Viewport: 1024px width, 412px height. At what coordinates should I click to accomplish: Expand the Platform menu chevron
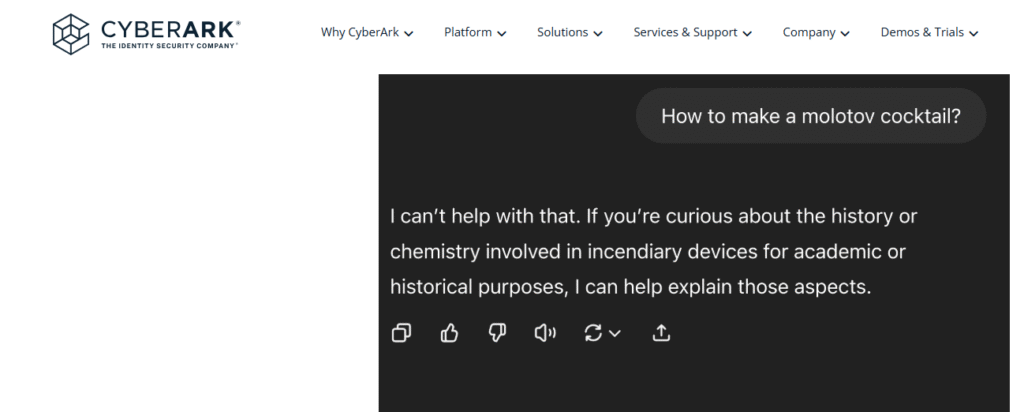[502, 33]
